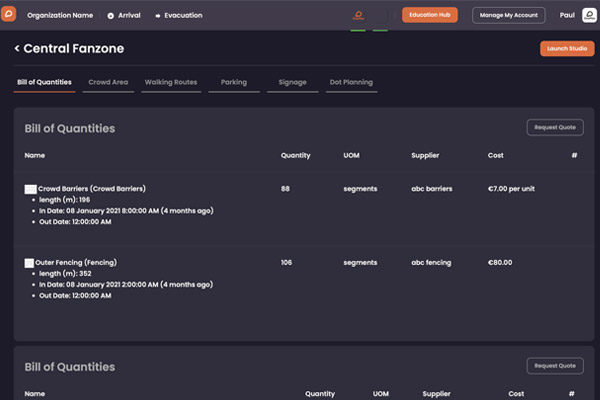Image resolution: width=600 pixels, height=400 pixels.
Task: Click the Arrival location icon
Action: coord(111,16)
